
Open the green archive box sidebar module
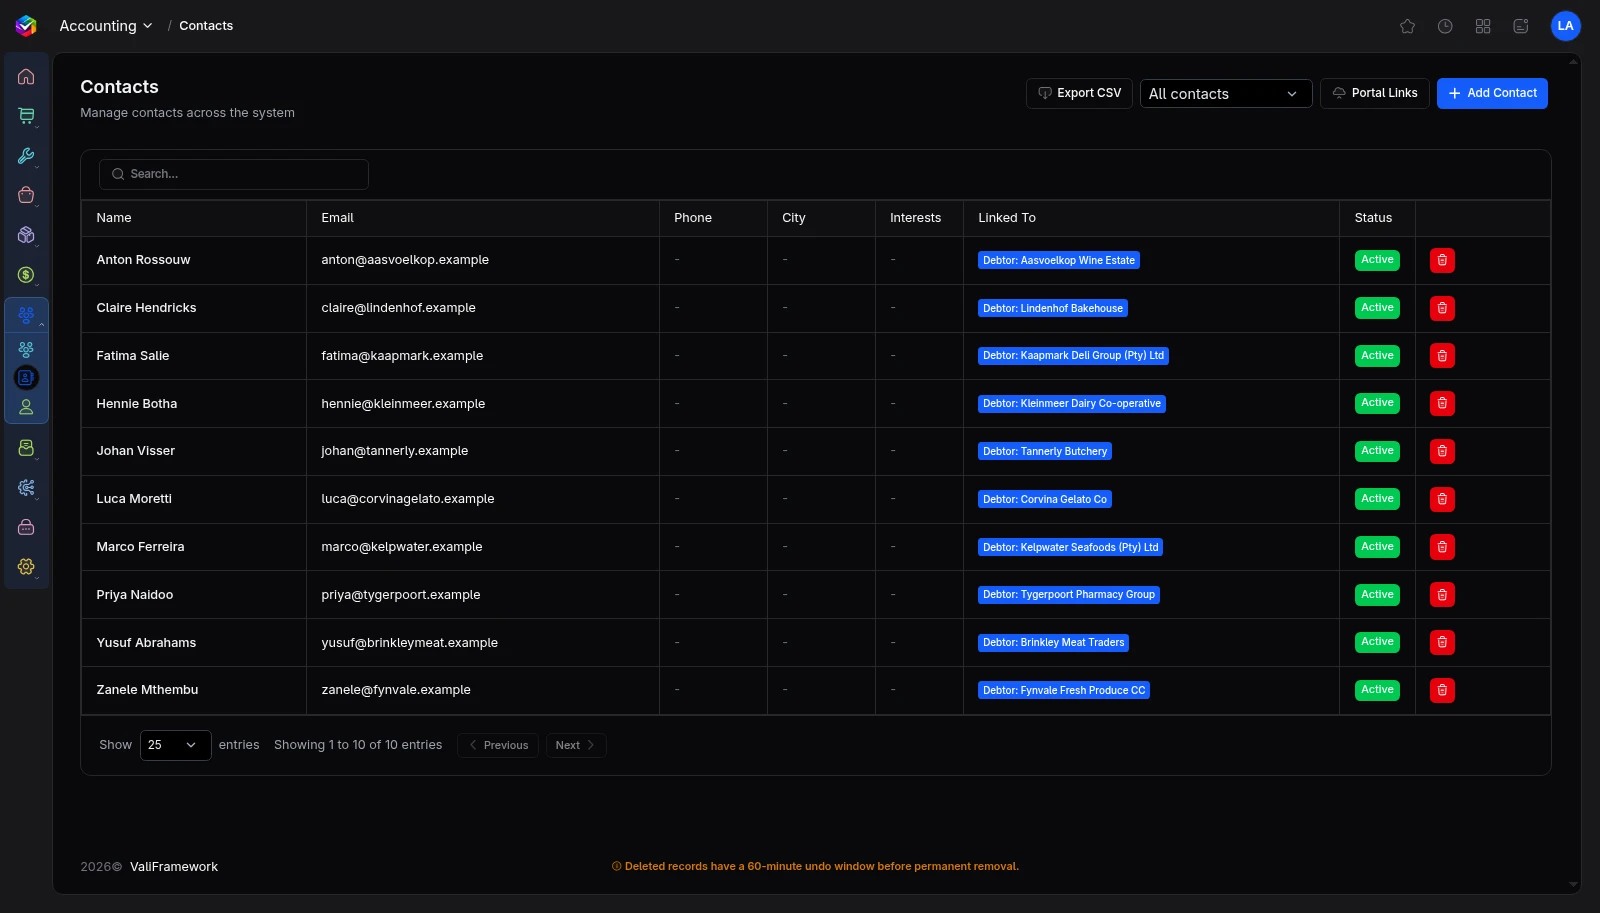[26, 448]
